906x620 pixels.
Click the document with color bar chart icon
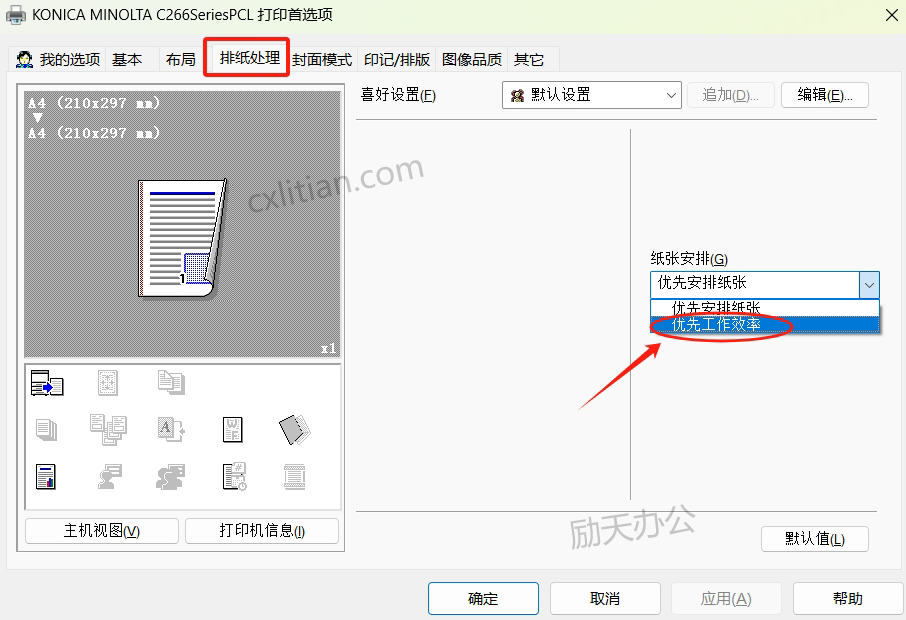pyautogui.click(x=46, y=477)
